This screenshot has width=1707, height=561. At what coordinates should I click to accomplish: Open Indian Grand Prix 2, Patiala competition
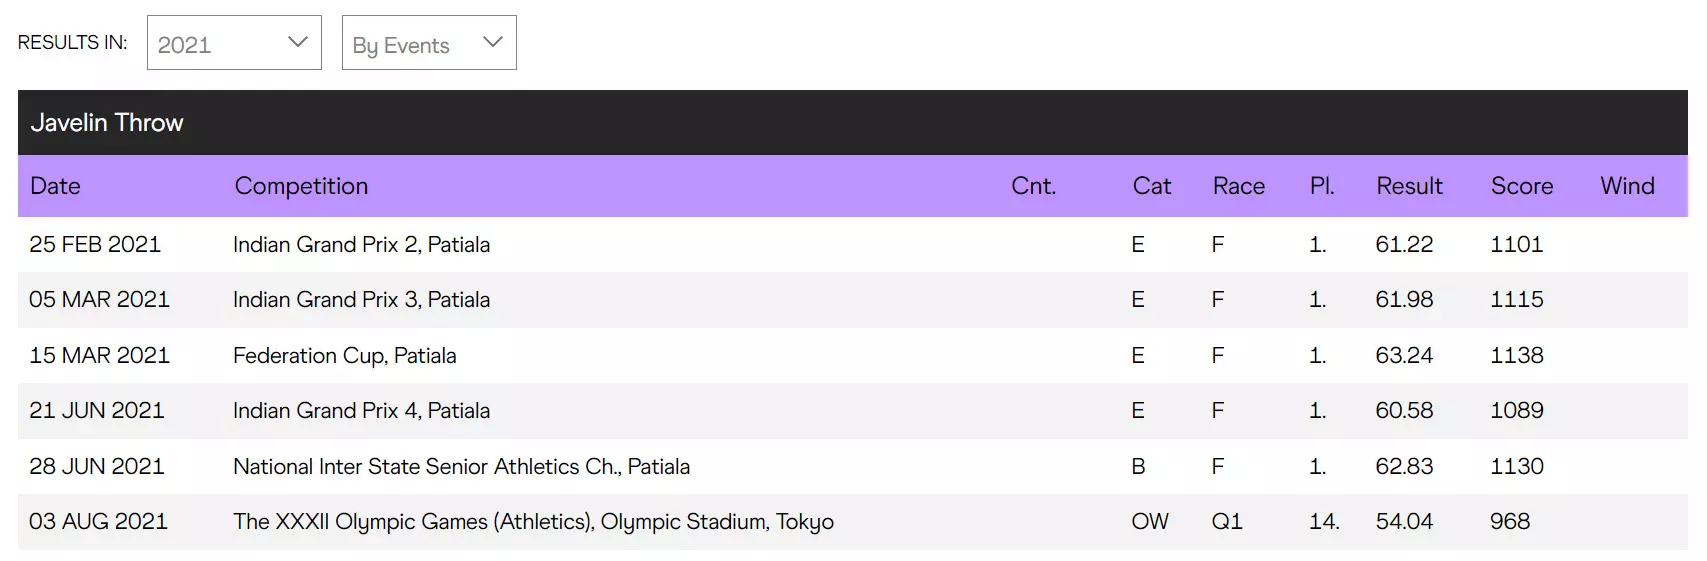361,245
